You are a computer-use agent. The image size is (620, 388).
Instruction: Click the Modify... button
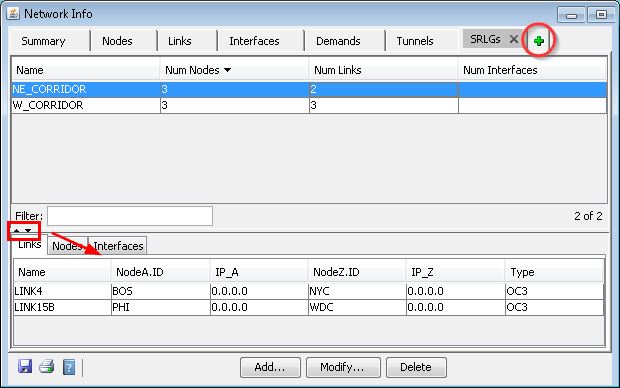(x=343, y=367)
